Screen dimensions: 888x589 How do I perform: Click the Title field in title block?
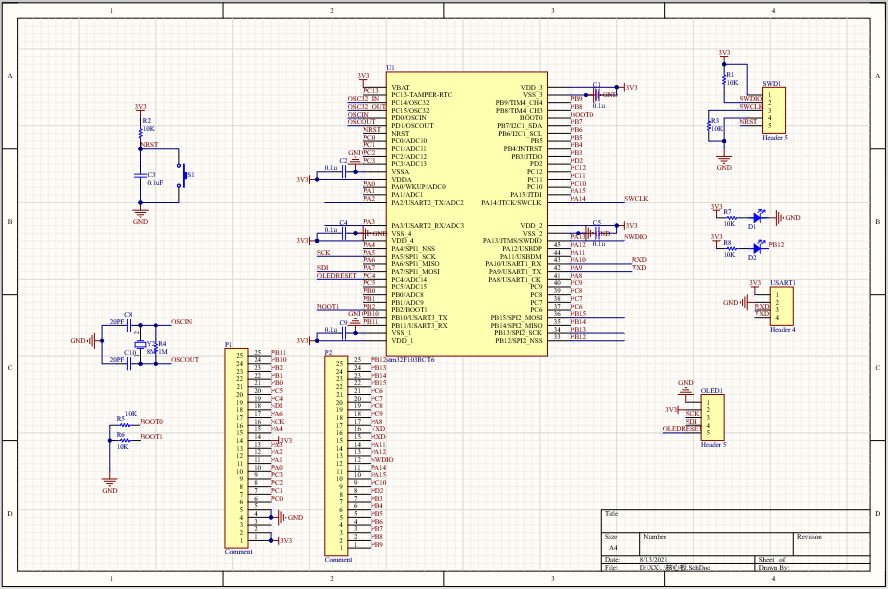[x=736, y=521]
